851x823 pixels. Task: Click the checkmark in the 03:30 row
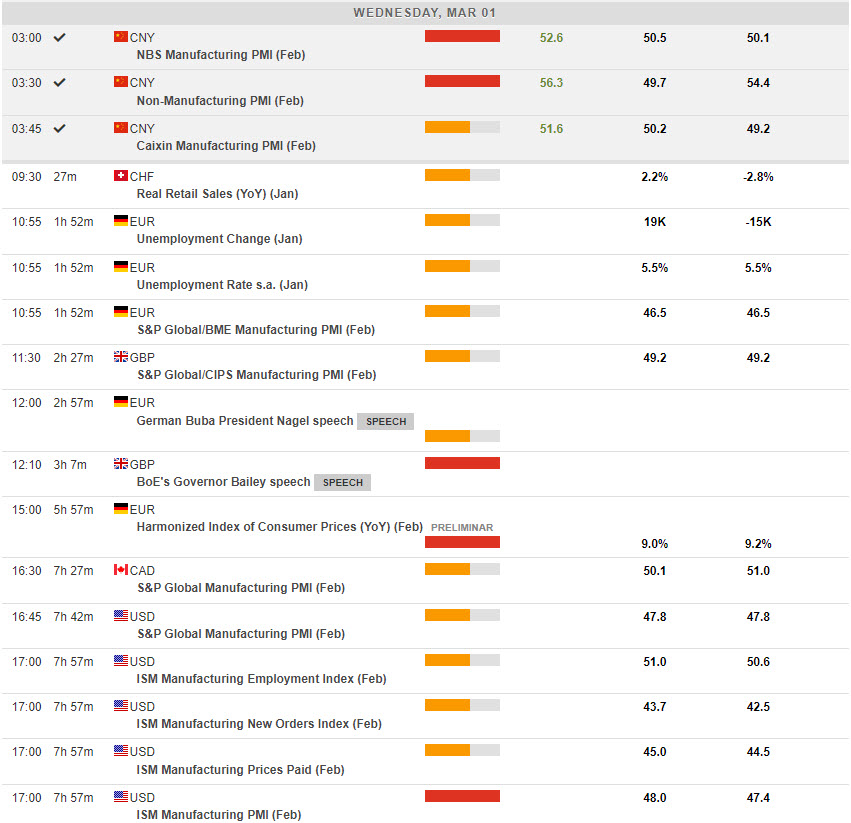point(59,83)
